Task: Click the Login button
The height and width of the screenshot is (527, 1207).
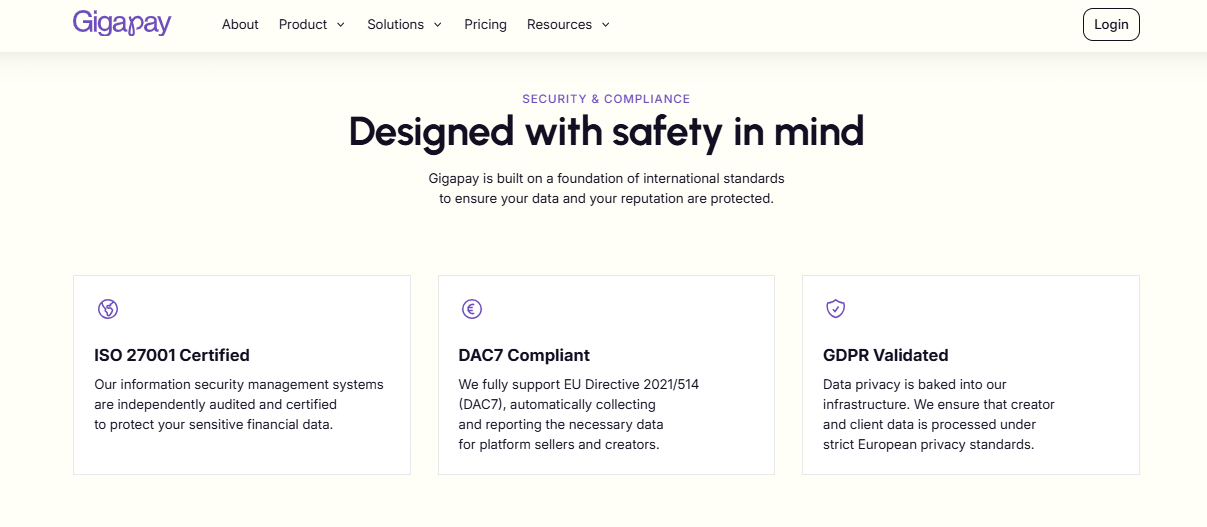Action: pyautogui.click(x=1111, y=24)
